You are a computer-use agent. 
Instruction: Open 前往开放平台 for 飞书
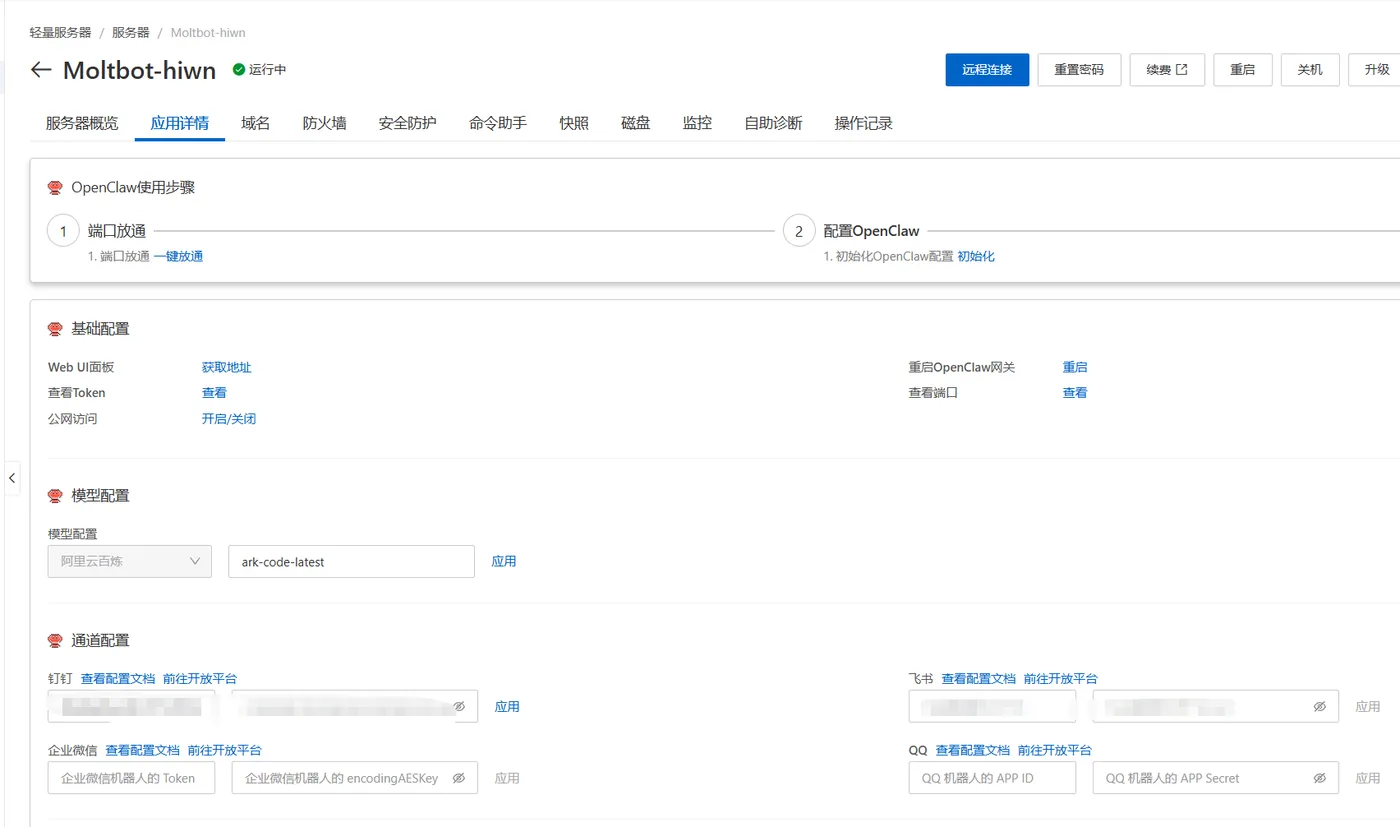click(1060, 678)
